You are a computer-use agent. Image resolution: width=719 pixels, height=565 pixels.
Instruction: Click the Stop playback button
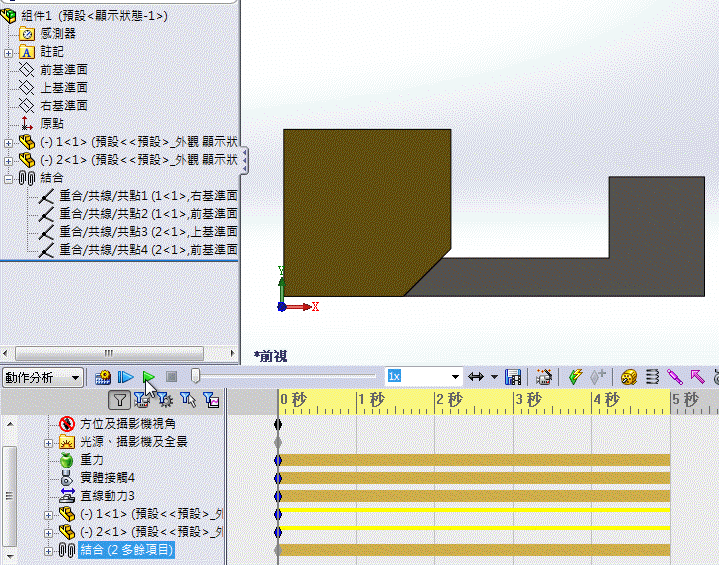point(171,377)
